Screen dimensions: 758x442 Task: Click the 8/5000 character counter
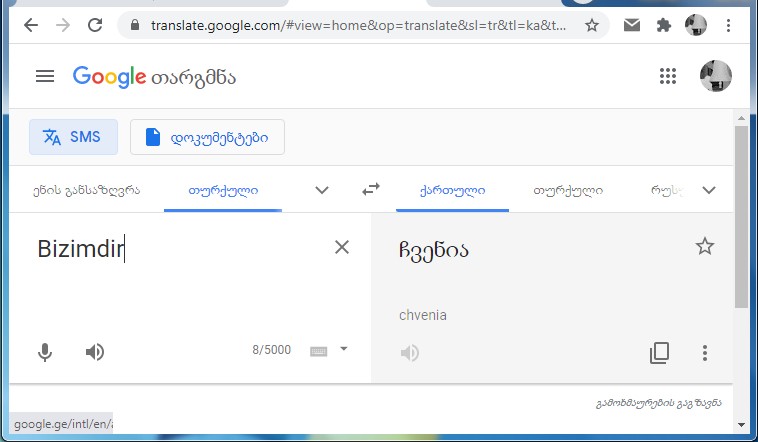(272, 350)
